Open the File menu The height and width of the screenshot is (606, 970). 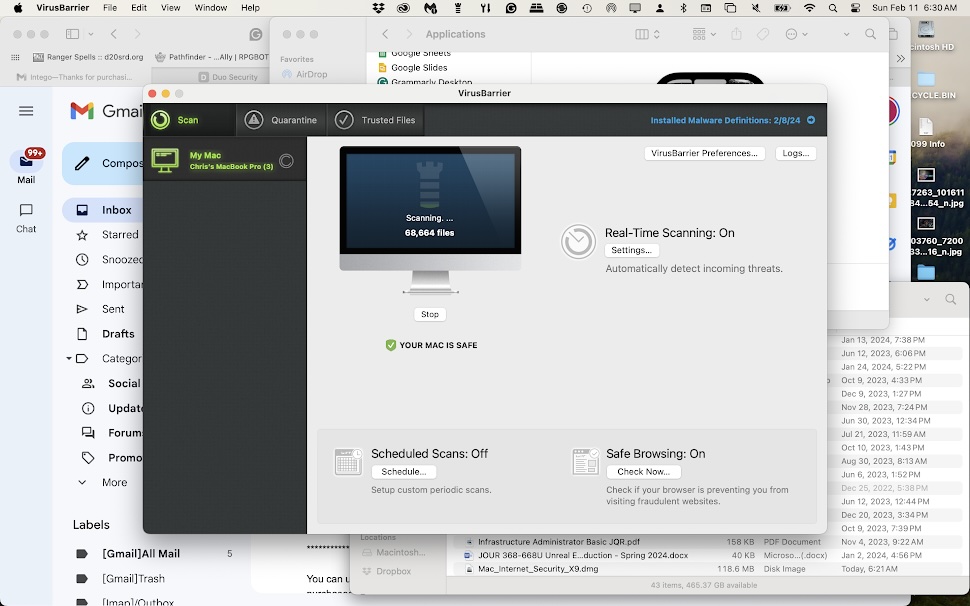pos(110,7)
